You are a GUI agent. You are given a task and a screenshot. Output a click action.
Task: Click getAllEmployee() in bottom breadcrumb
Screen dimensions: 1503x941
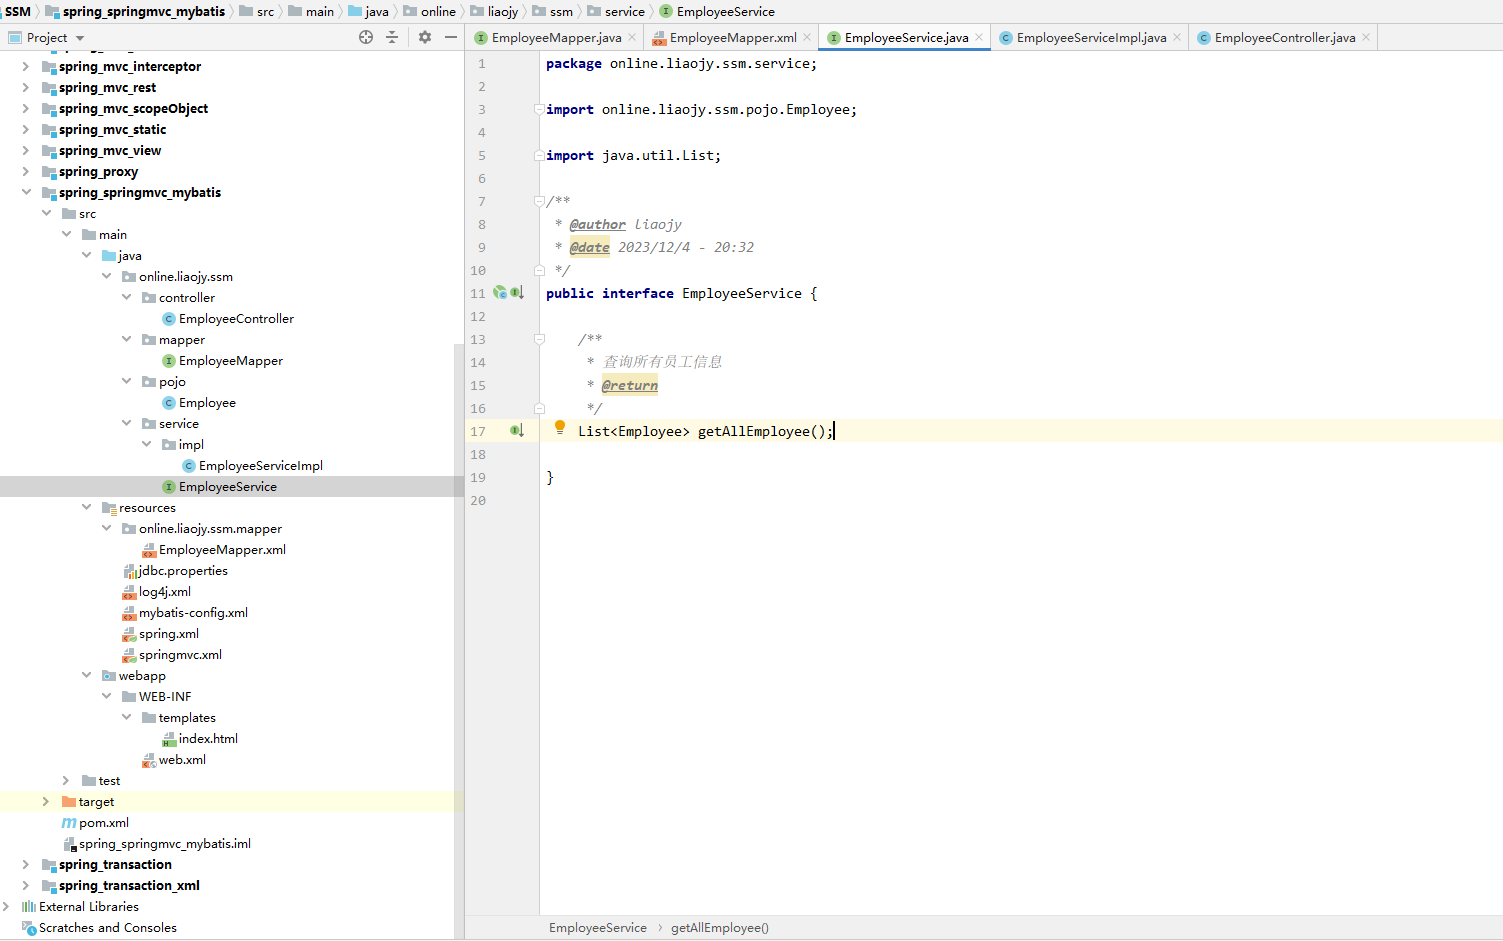[720, 928]
